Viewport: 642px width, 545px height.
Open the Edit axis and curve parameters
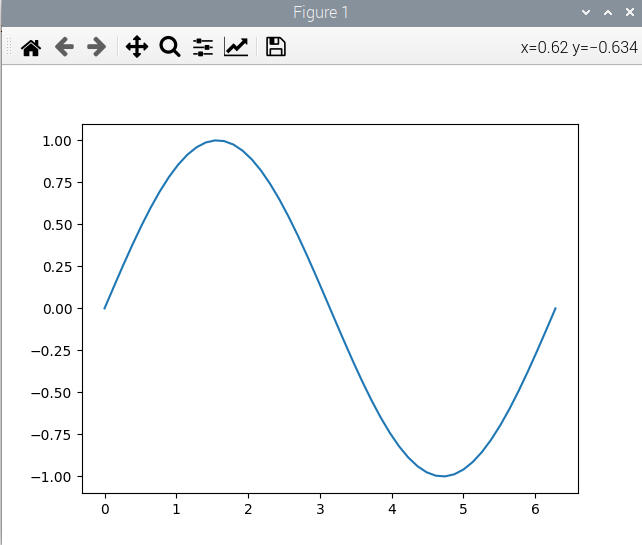click(x=236, y=47)
